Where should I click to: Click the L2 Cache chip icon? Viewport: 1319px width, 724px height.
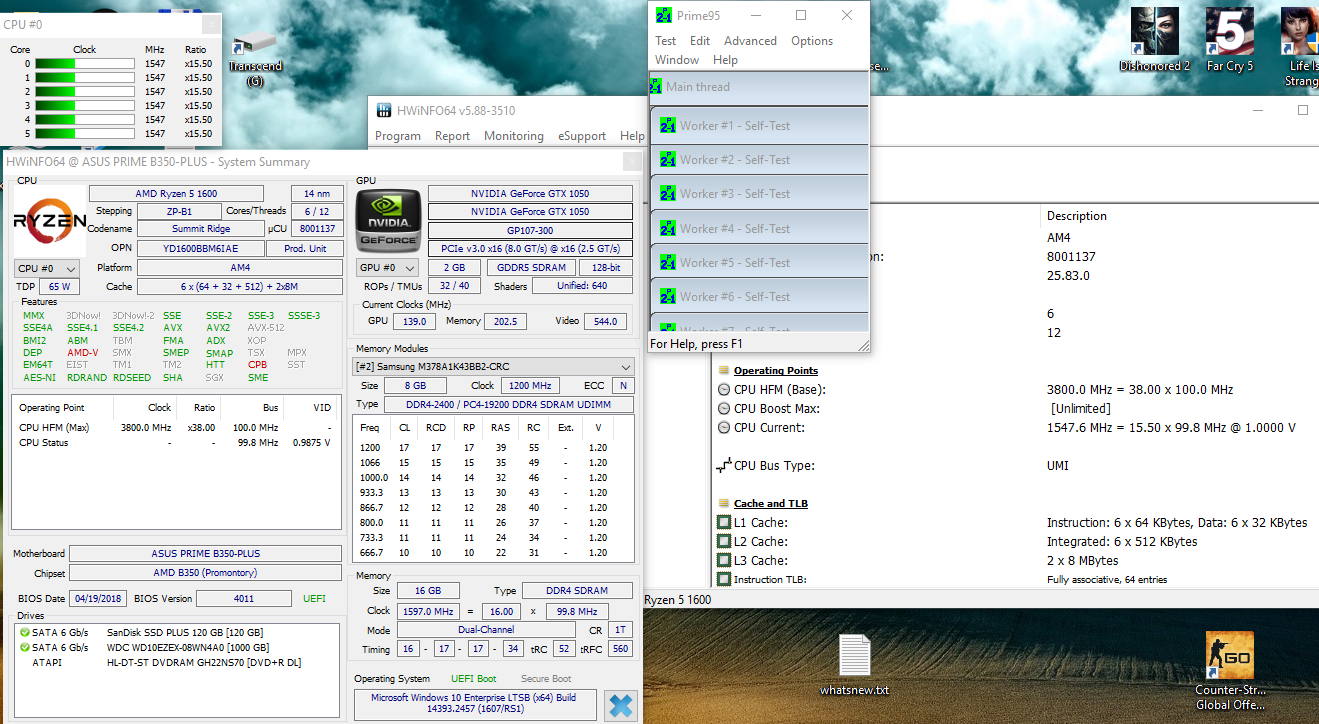[x=724, y=542]
